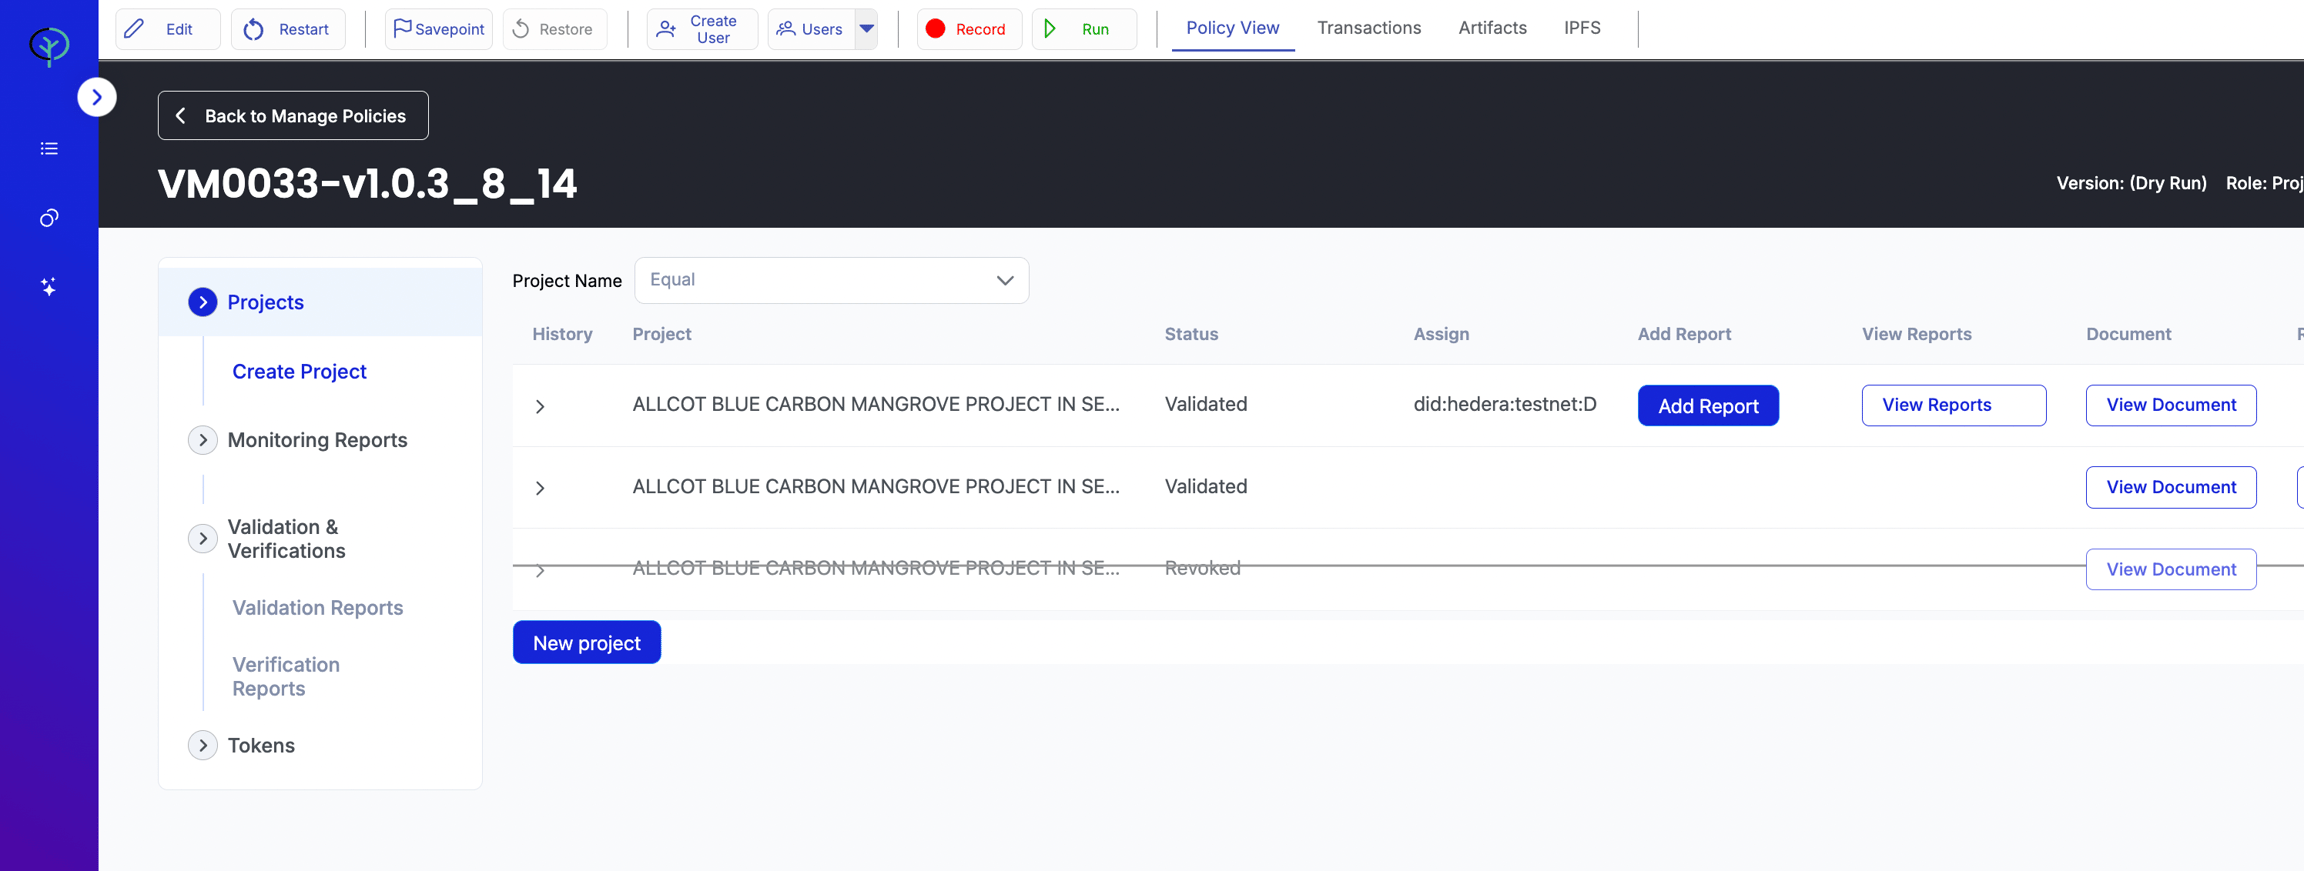Image resolution: width=2304 pixels, height=871 pixels.
Task: Click the New project button
Action: [x=587, y=642]
